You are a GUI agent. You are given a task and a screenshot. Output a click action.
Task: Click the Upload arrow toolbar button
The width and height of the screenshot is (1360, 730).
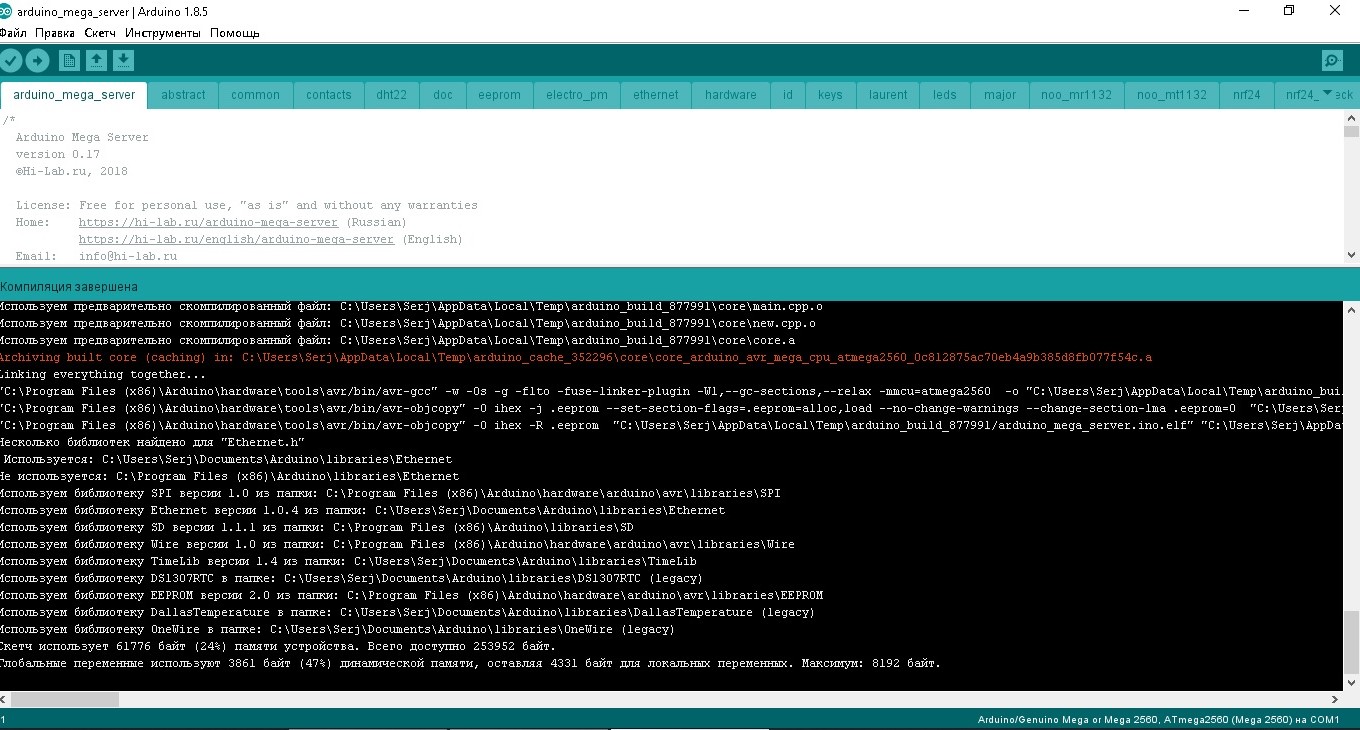pyautogui.click(x=37, y=61)
